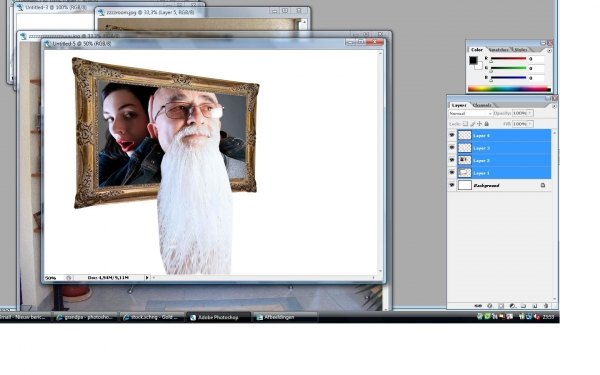Open the status bar Doc info arrow menu
Viewport: 600px width, 375px height.
coord(147,278)
